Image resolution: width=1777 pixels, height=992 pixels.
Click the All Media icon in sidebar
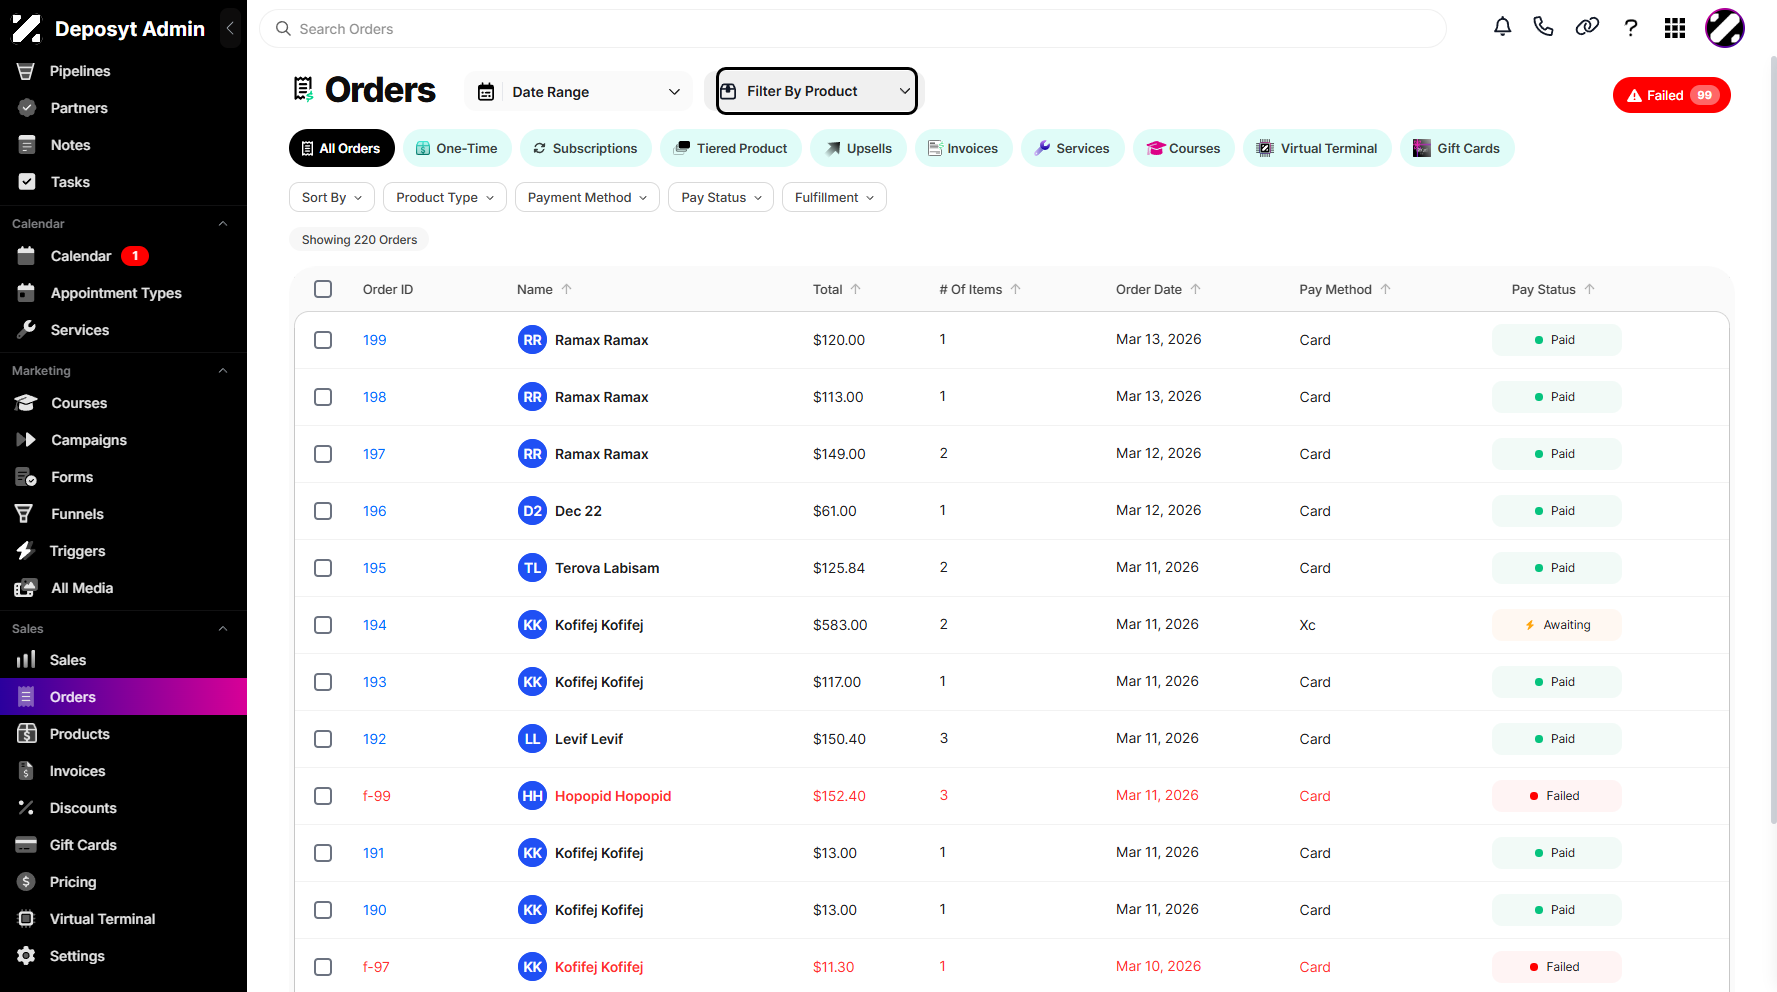coord(26,588)
